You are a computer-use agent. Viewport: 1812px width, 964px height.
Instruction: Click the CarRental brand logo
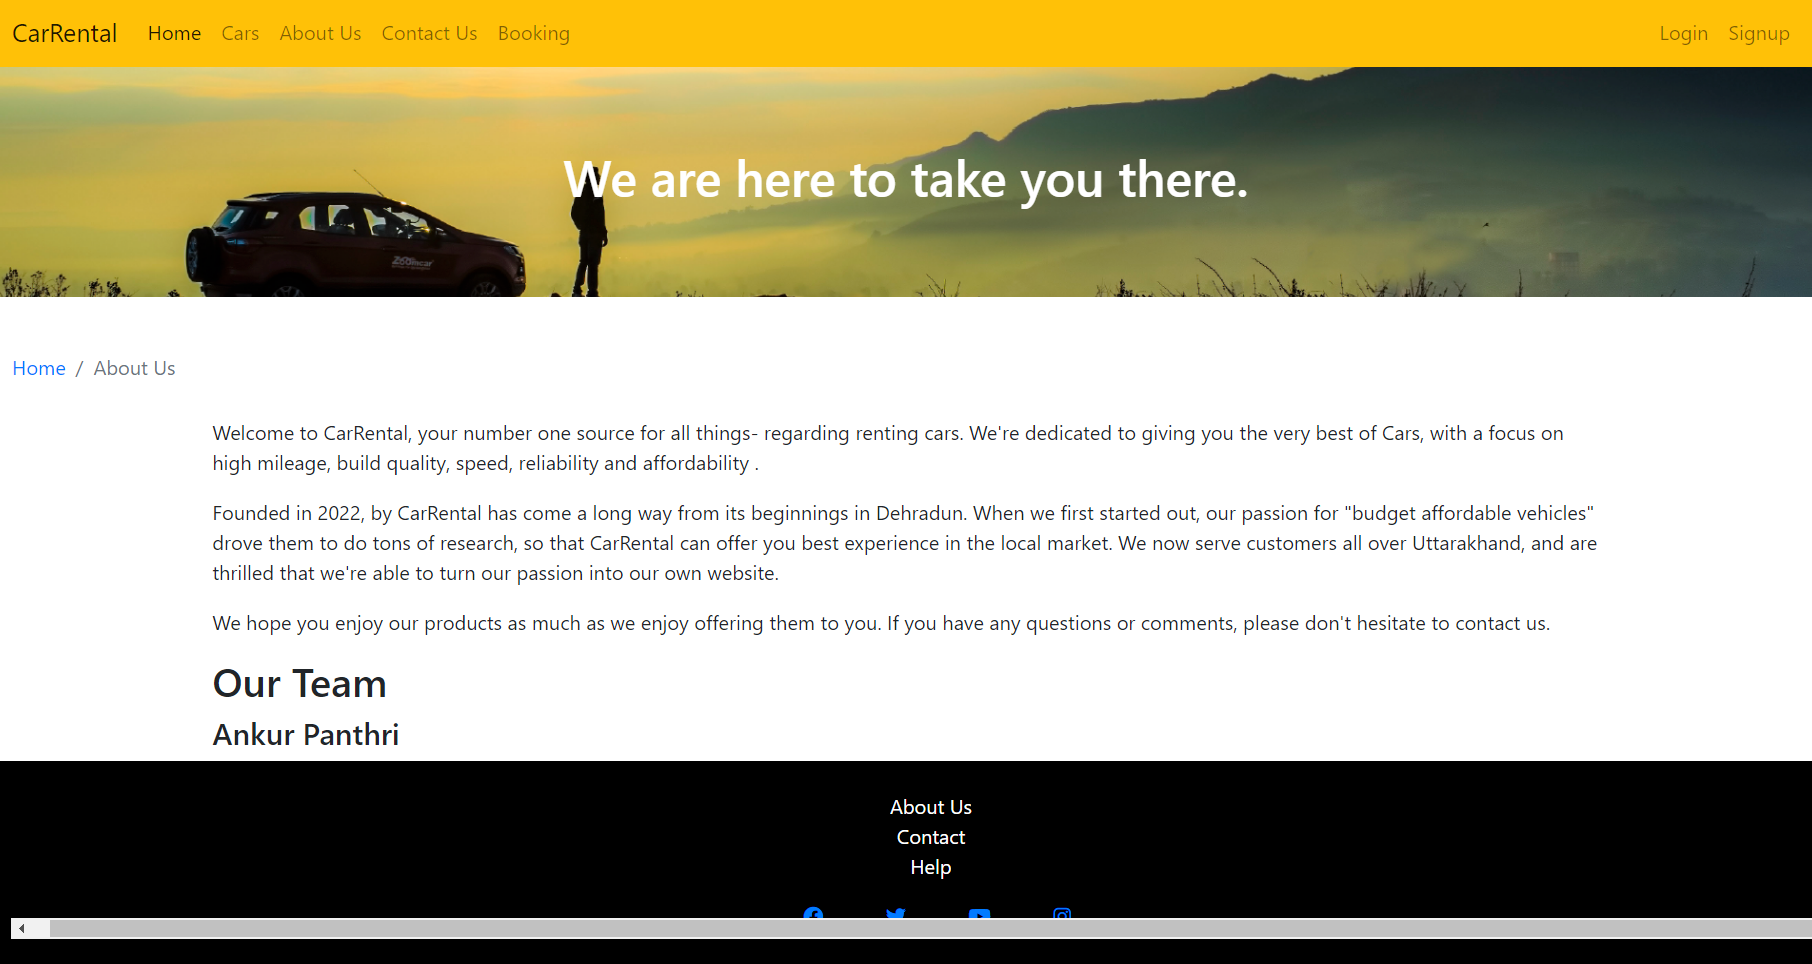click(65, 33)
